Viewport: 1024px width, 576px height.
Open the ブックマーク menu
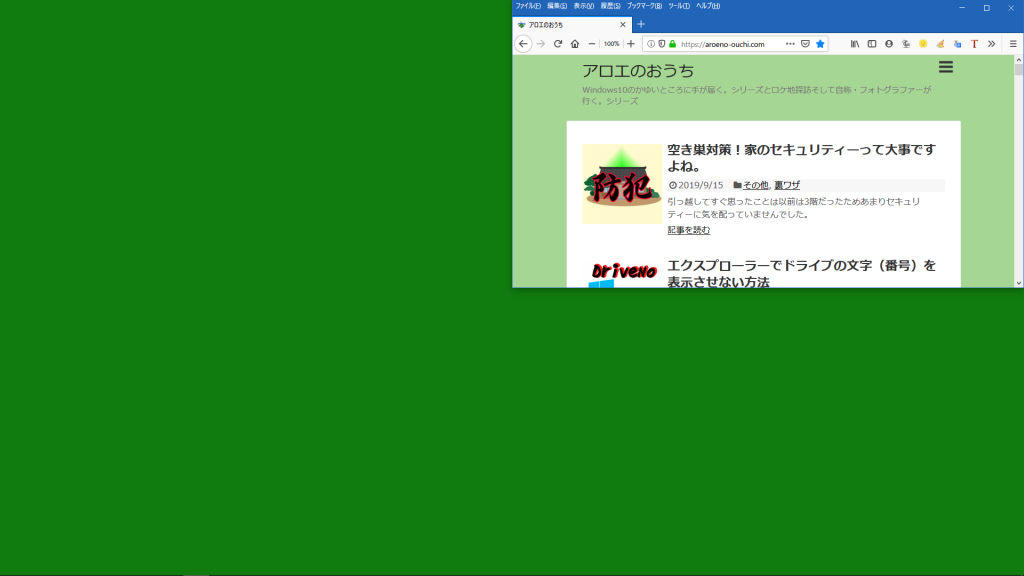[644, 6]
